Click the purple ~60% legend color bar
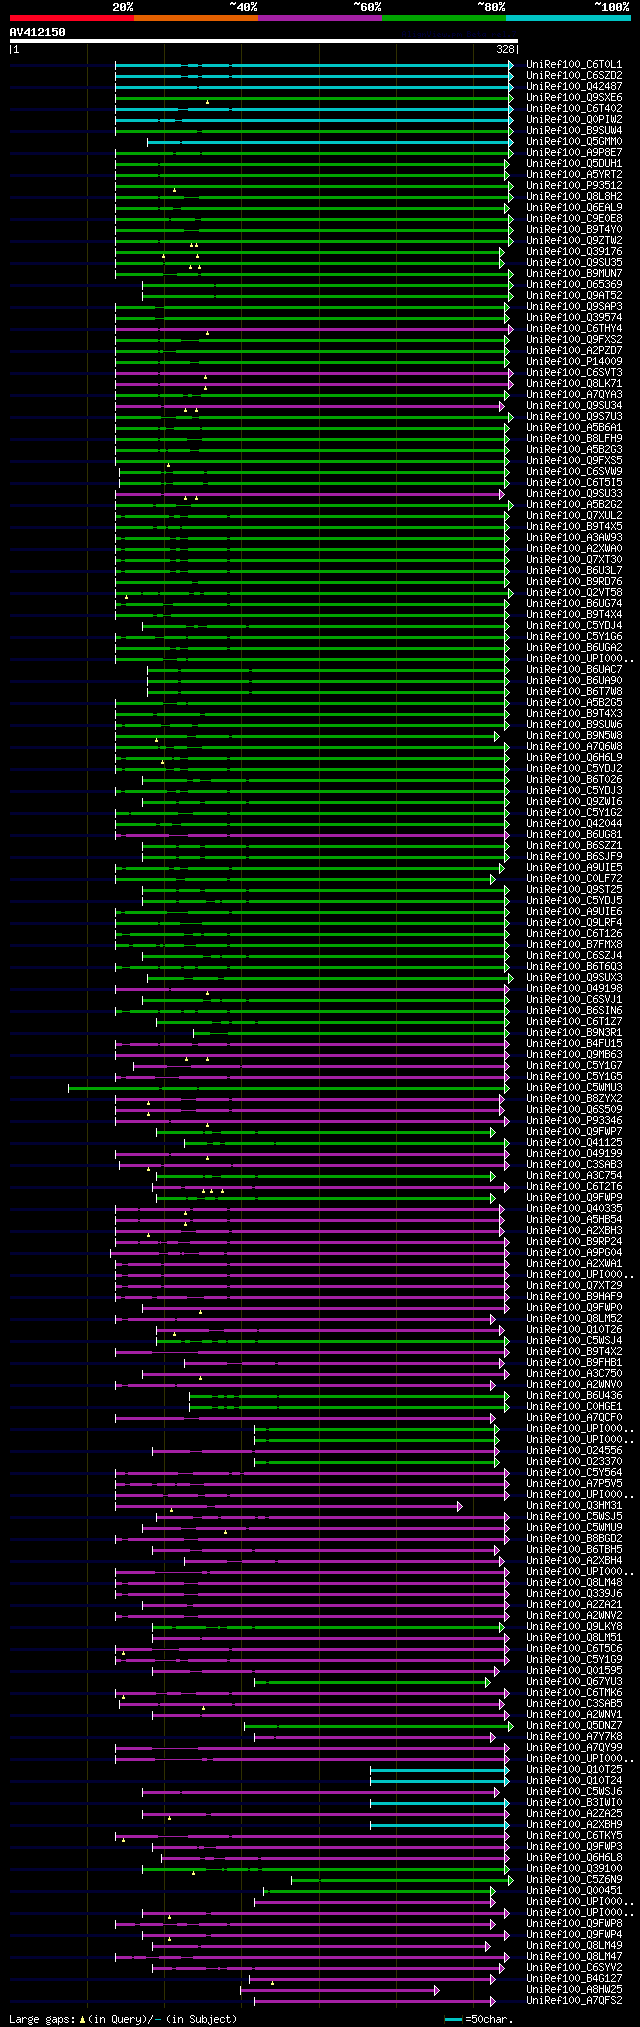 (x=319, y=18)
